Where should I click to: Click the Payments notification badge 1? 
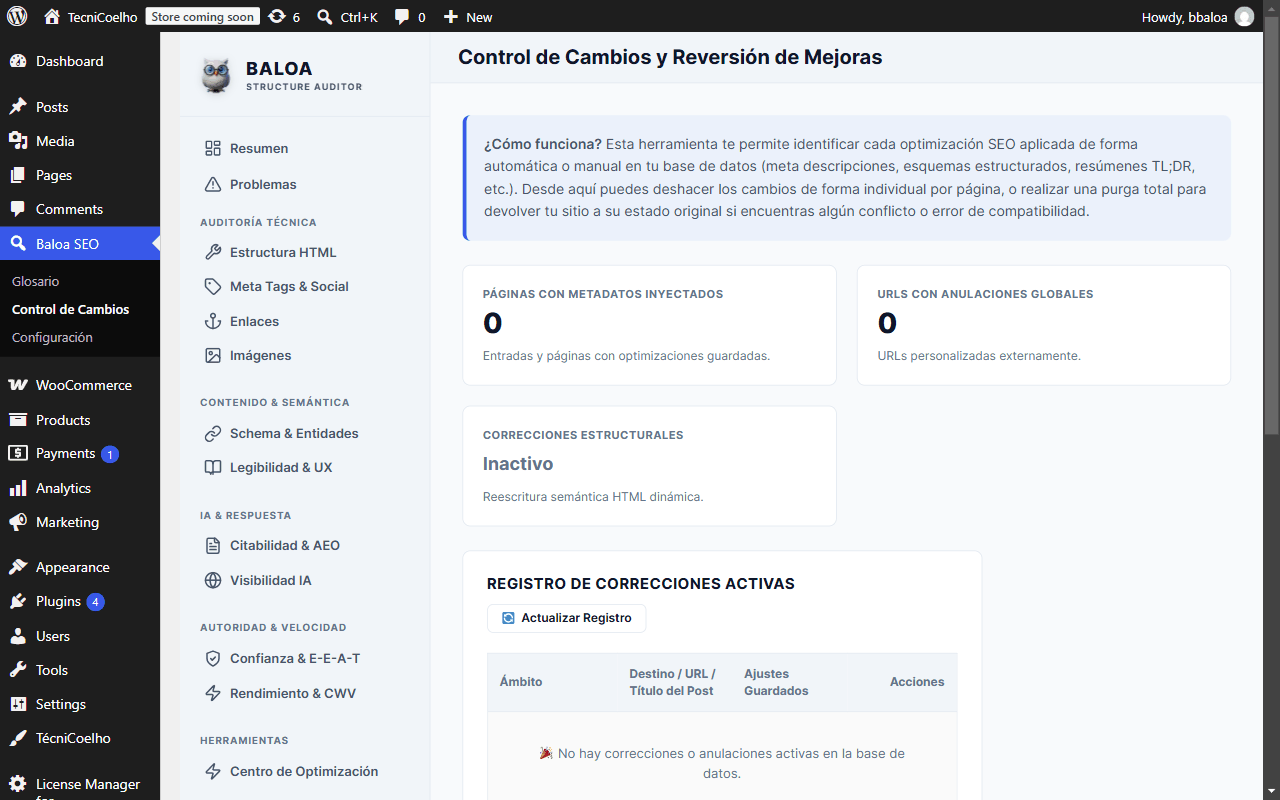point(110,454)
